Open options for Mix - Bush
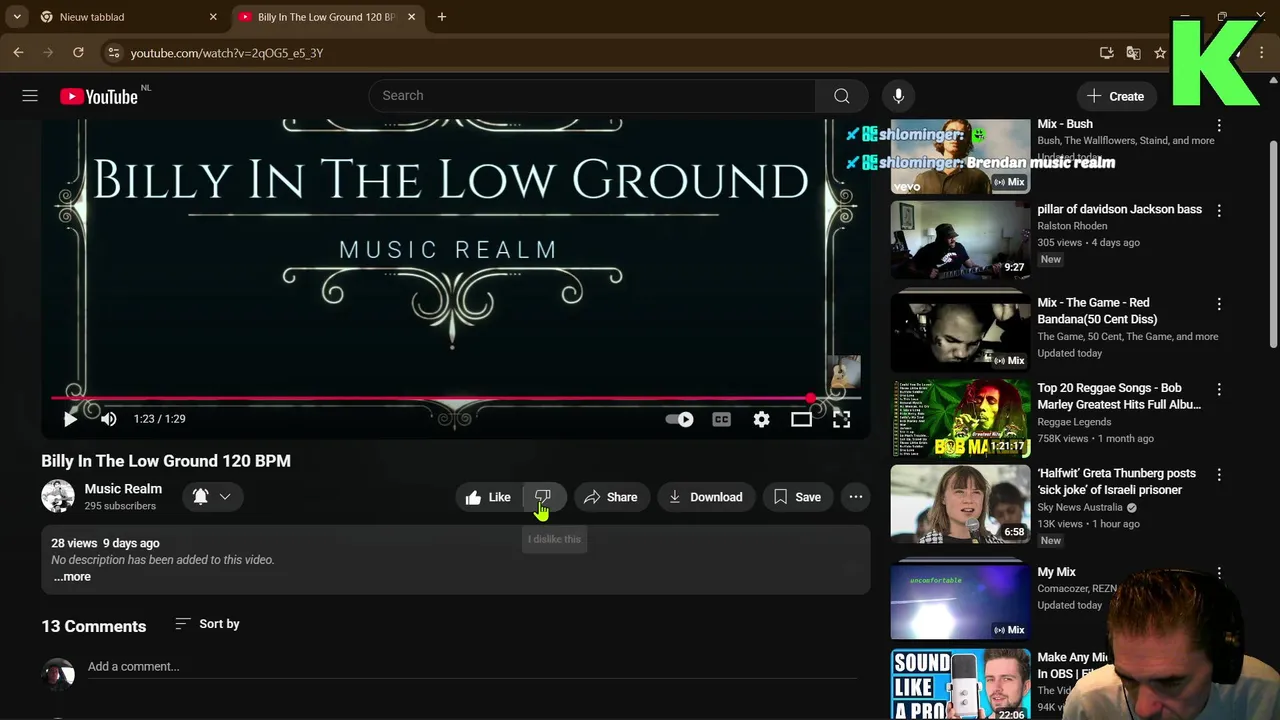The height and width of the screenshot is (720, 1280). [1219, 125]
